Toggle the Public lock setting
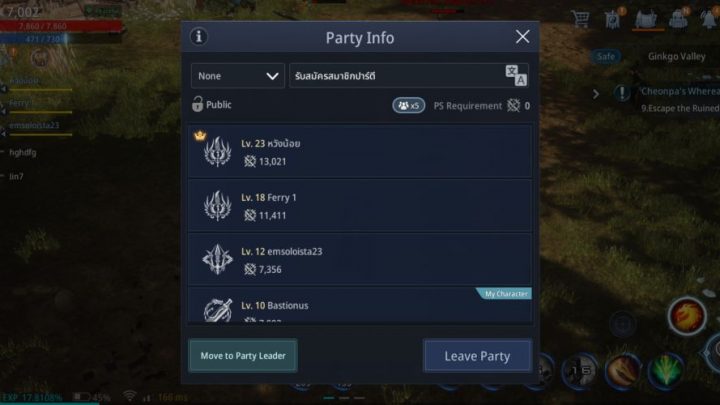720x405 pixels. click(x=212, y=105)
